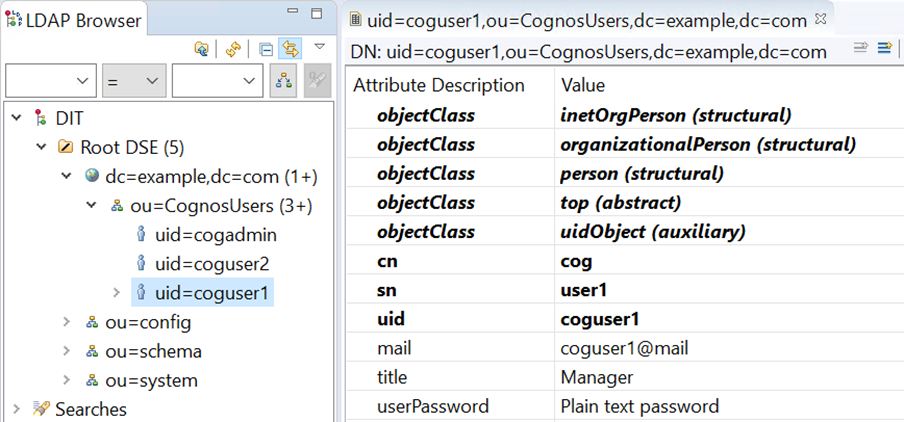Select the uid=cogadmin user entry
Image resolution: width=904 pixels, height=422 pixels.
click(216, 235)
